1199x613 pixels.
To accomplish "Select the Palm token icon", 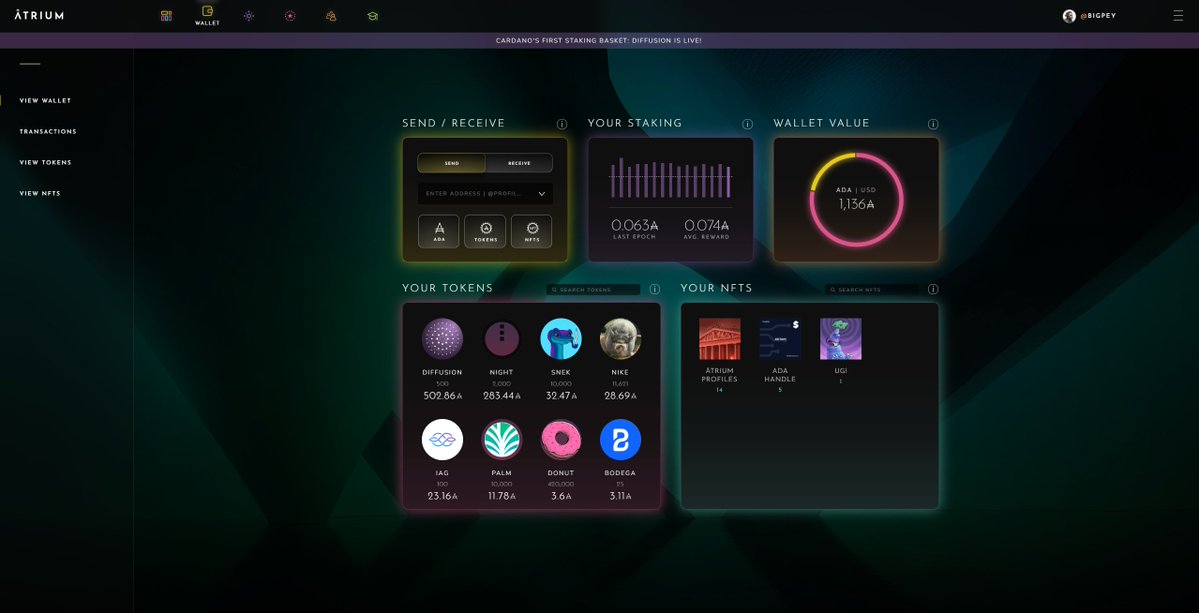I will [x=502, y=439].
